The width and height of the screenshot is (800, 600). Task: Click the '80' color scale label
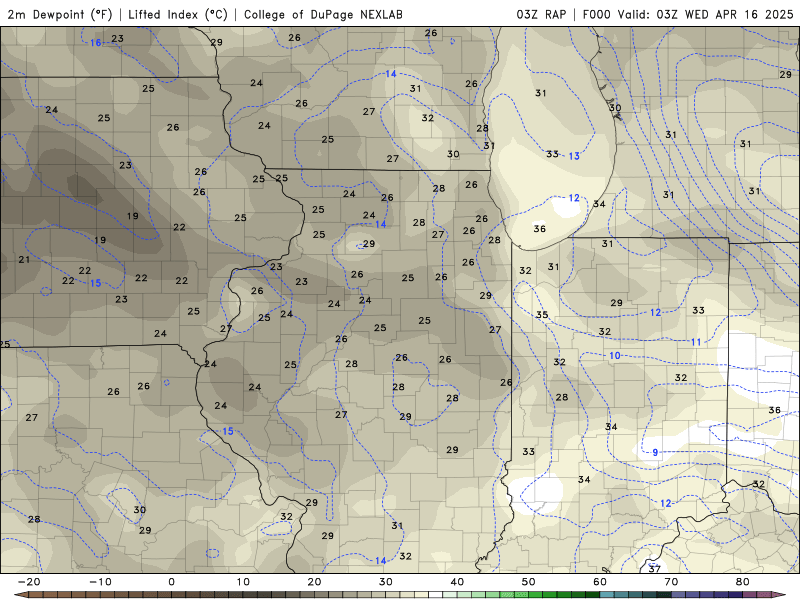[743, 582]
